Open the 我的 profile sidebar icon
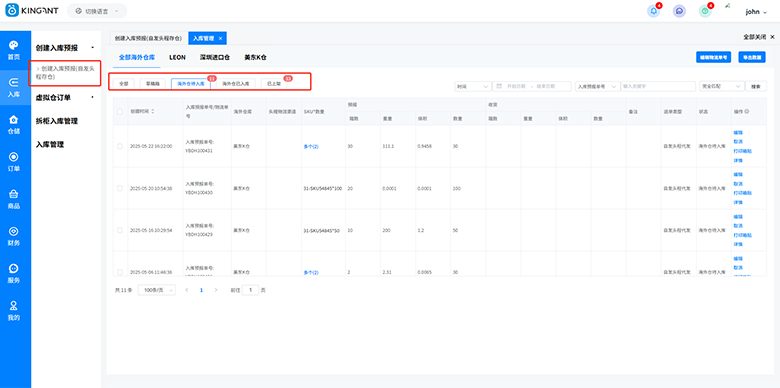 point(14,311)
